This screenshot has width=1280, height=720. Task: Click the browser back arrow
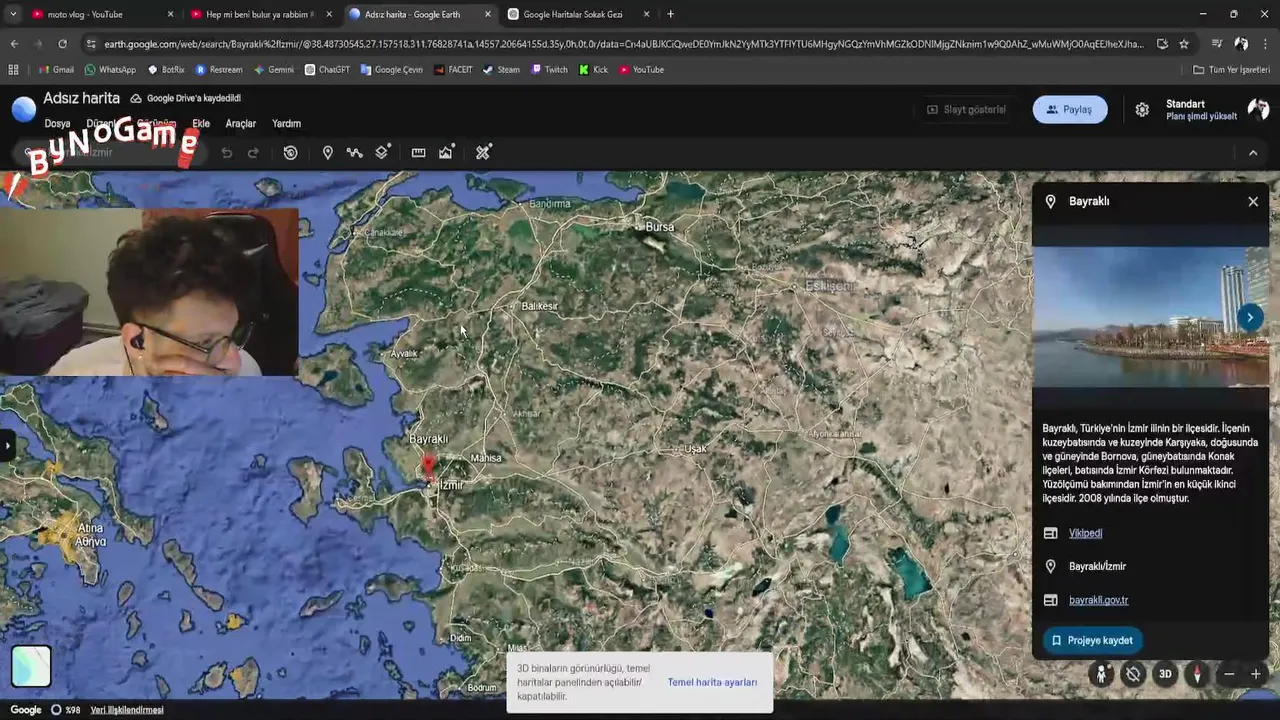click(14, 44)
